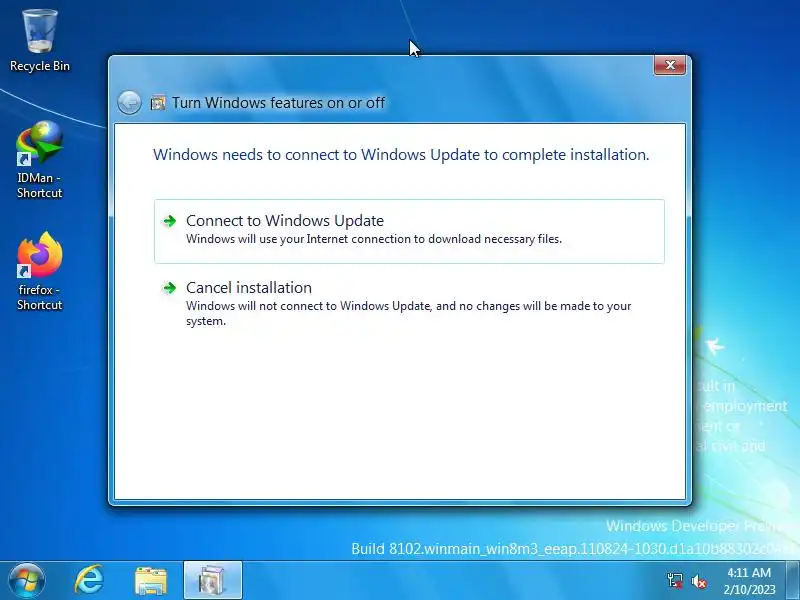Select the firefox shortcut on desktop
Image resolution: width=800 pixels, height=600 pixels.
40,271
